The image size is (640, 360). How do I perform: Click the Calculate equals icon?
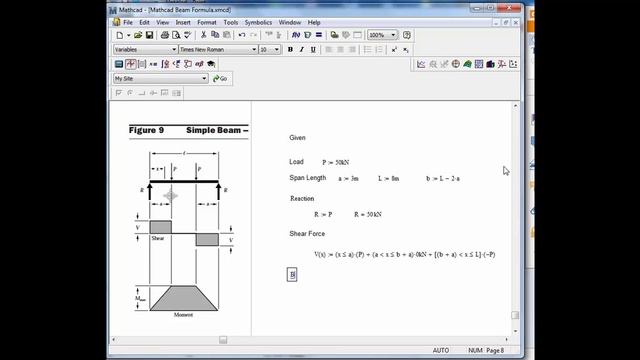pos(319,36)
